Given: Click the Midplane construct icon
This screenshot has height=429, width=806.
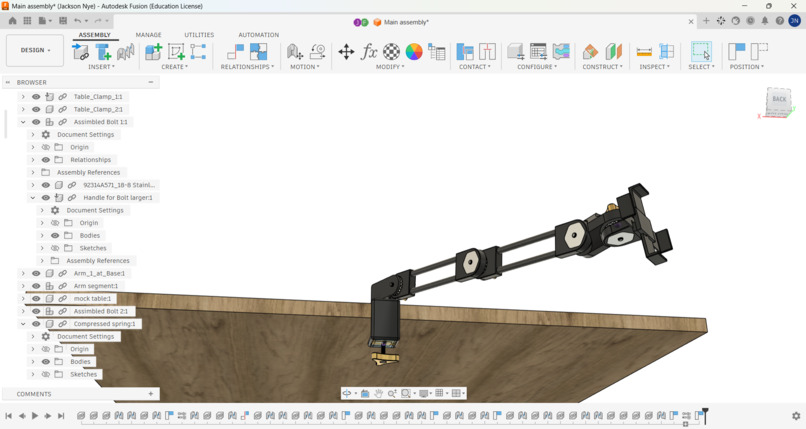Looking at the screenshot, I should coord(613,51).
